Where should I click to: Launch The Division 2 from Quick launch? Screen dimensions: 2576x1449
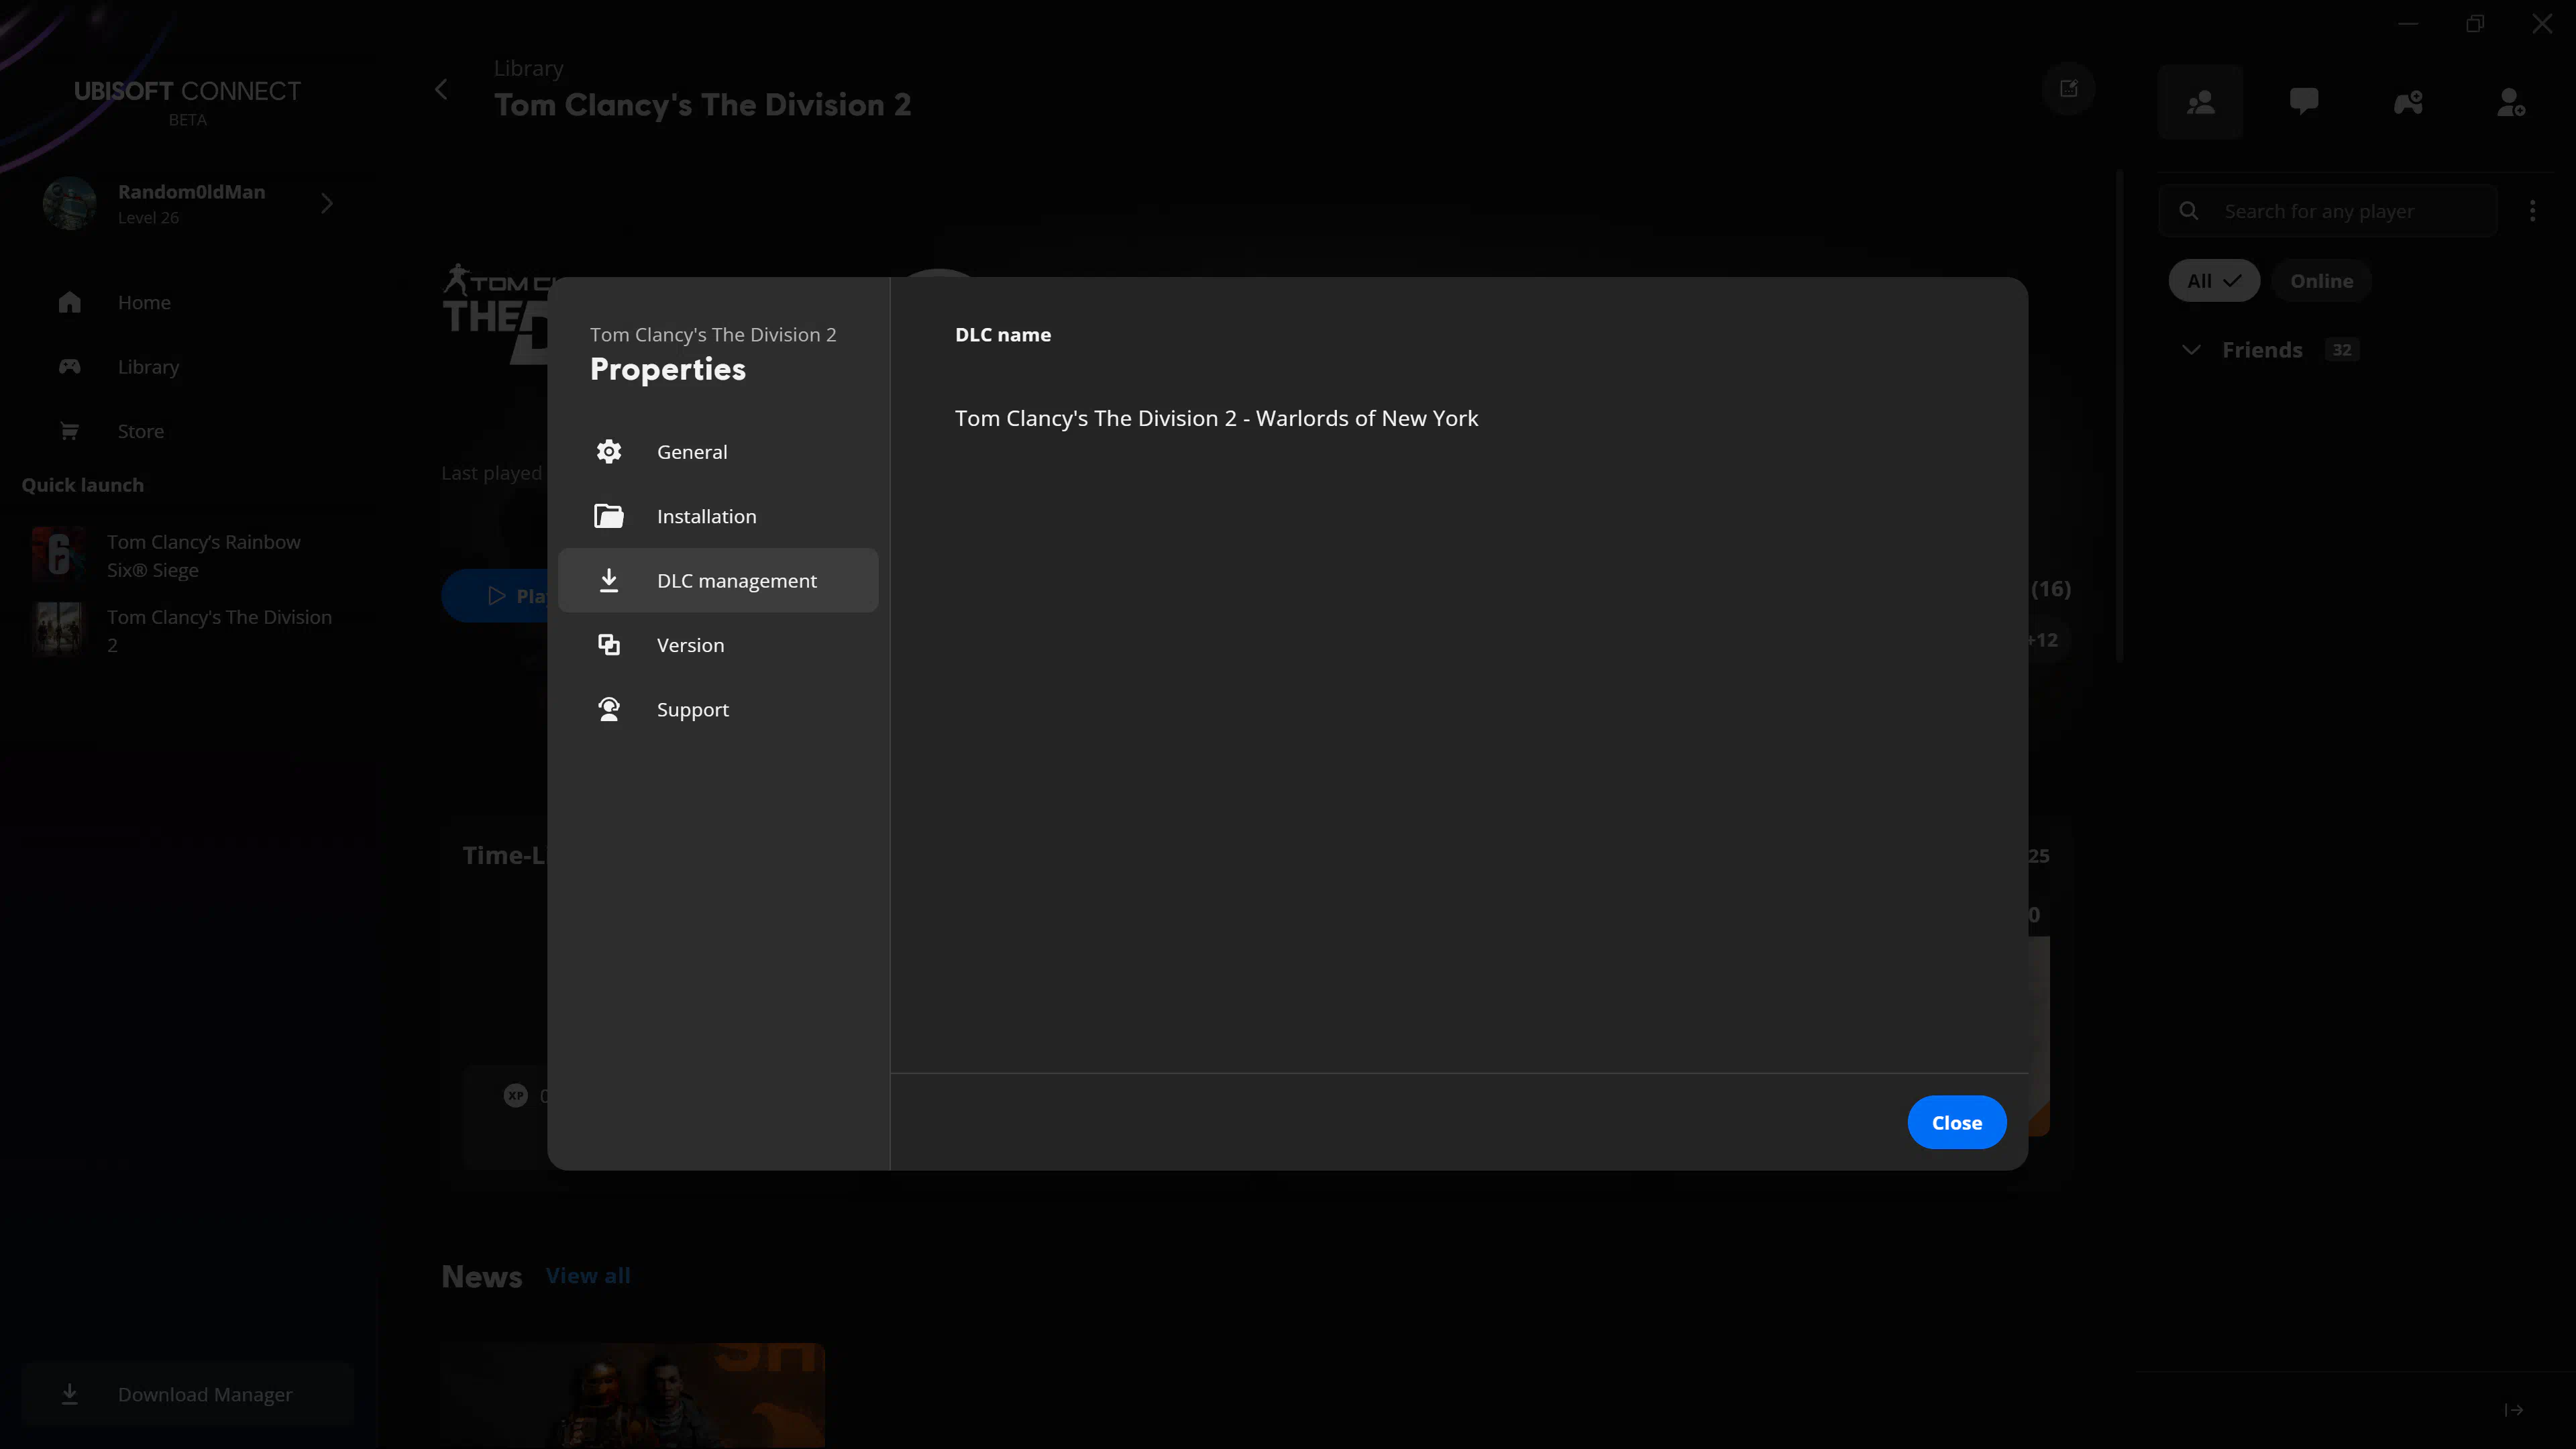coord(188,631)
